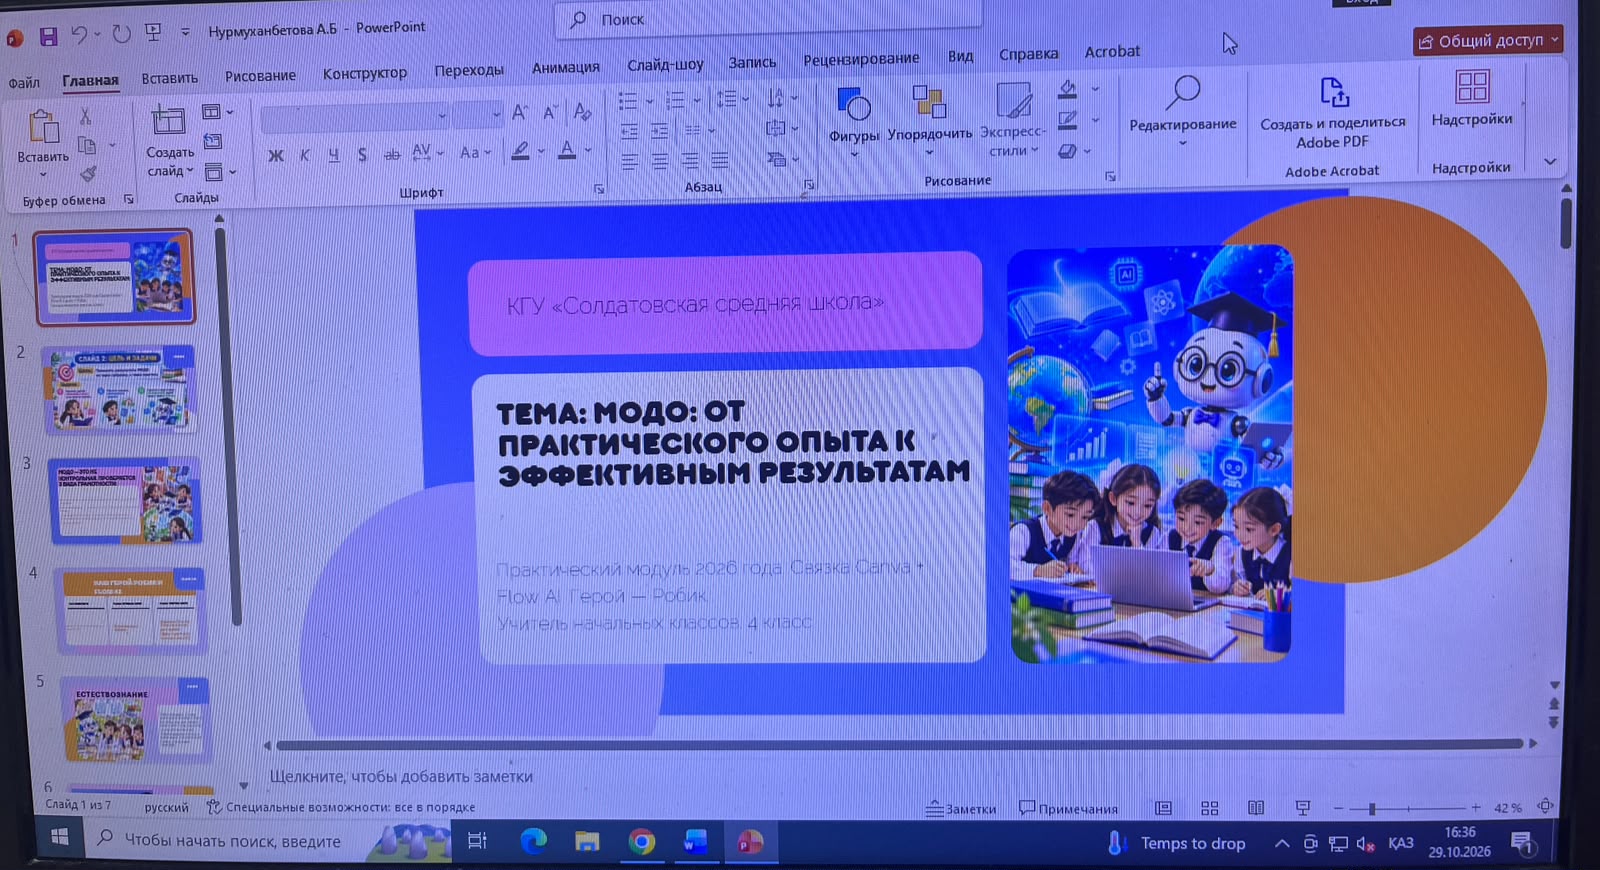
Task: Open the Add-ins (Надстройки) button
Action: [x=1472, y=99]
